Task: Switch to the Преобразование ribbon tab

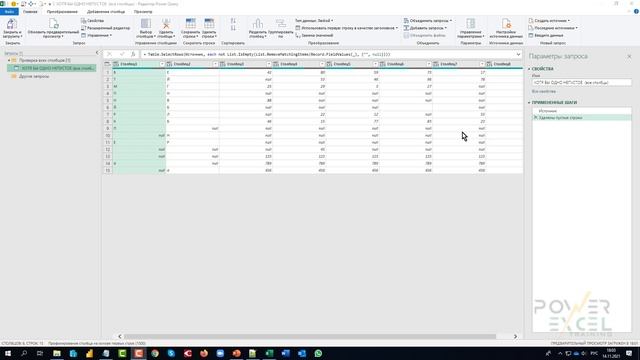Action: [x=62, y=11]
